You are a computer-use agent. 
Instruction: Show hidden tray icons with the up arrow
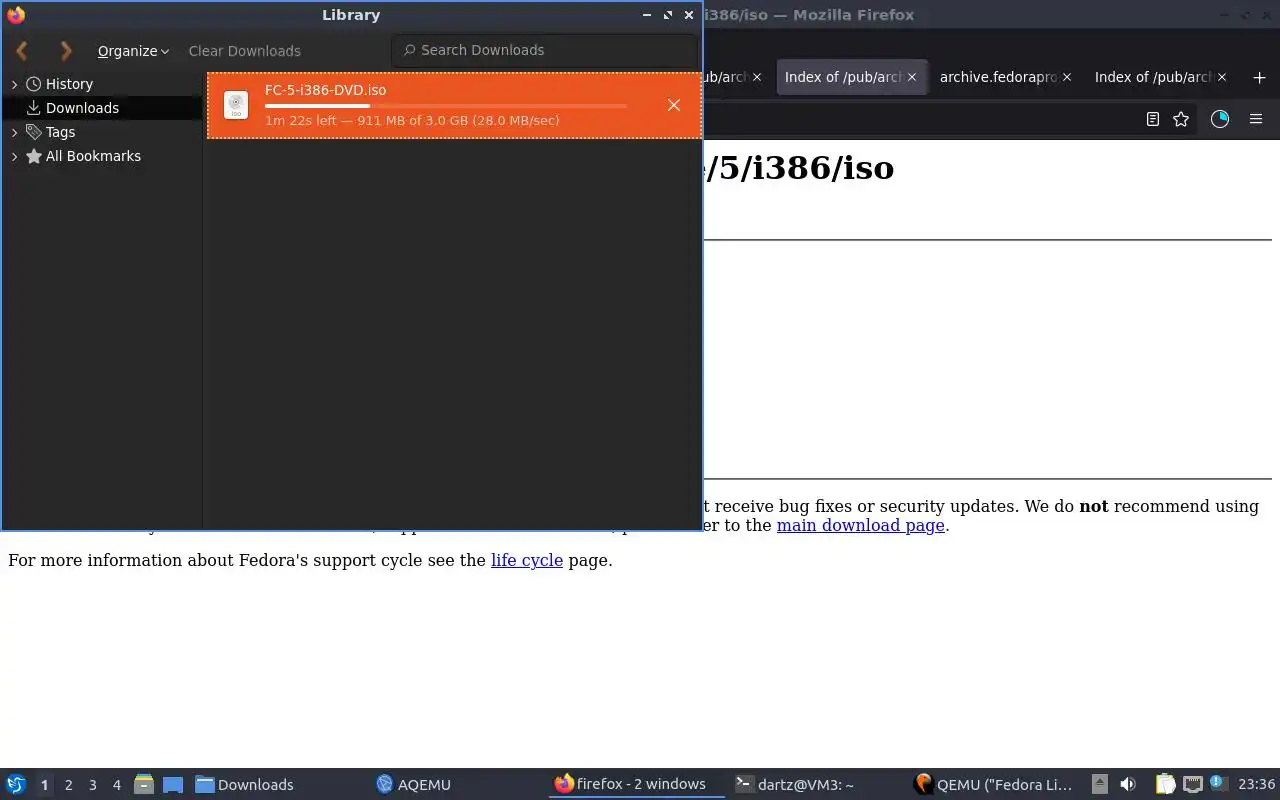click(1100, 784)
